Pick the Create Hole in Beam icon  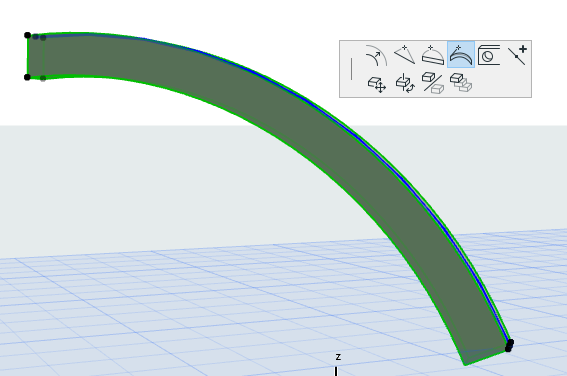[x=489, y=55]
